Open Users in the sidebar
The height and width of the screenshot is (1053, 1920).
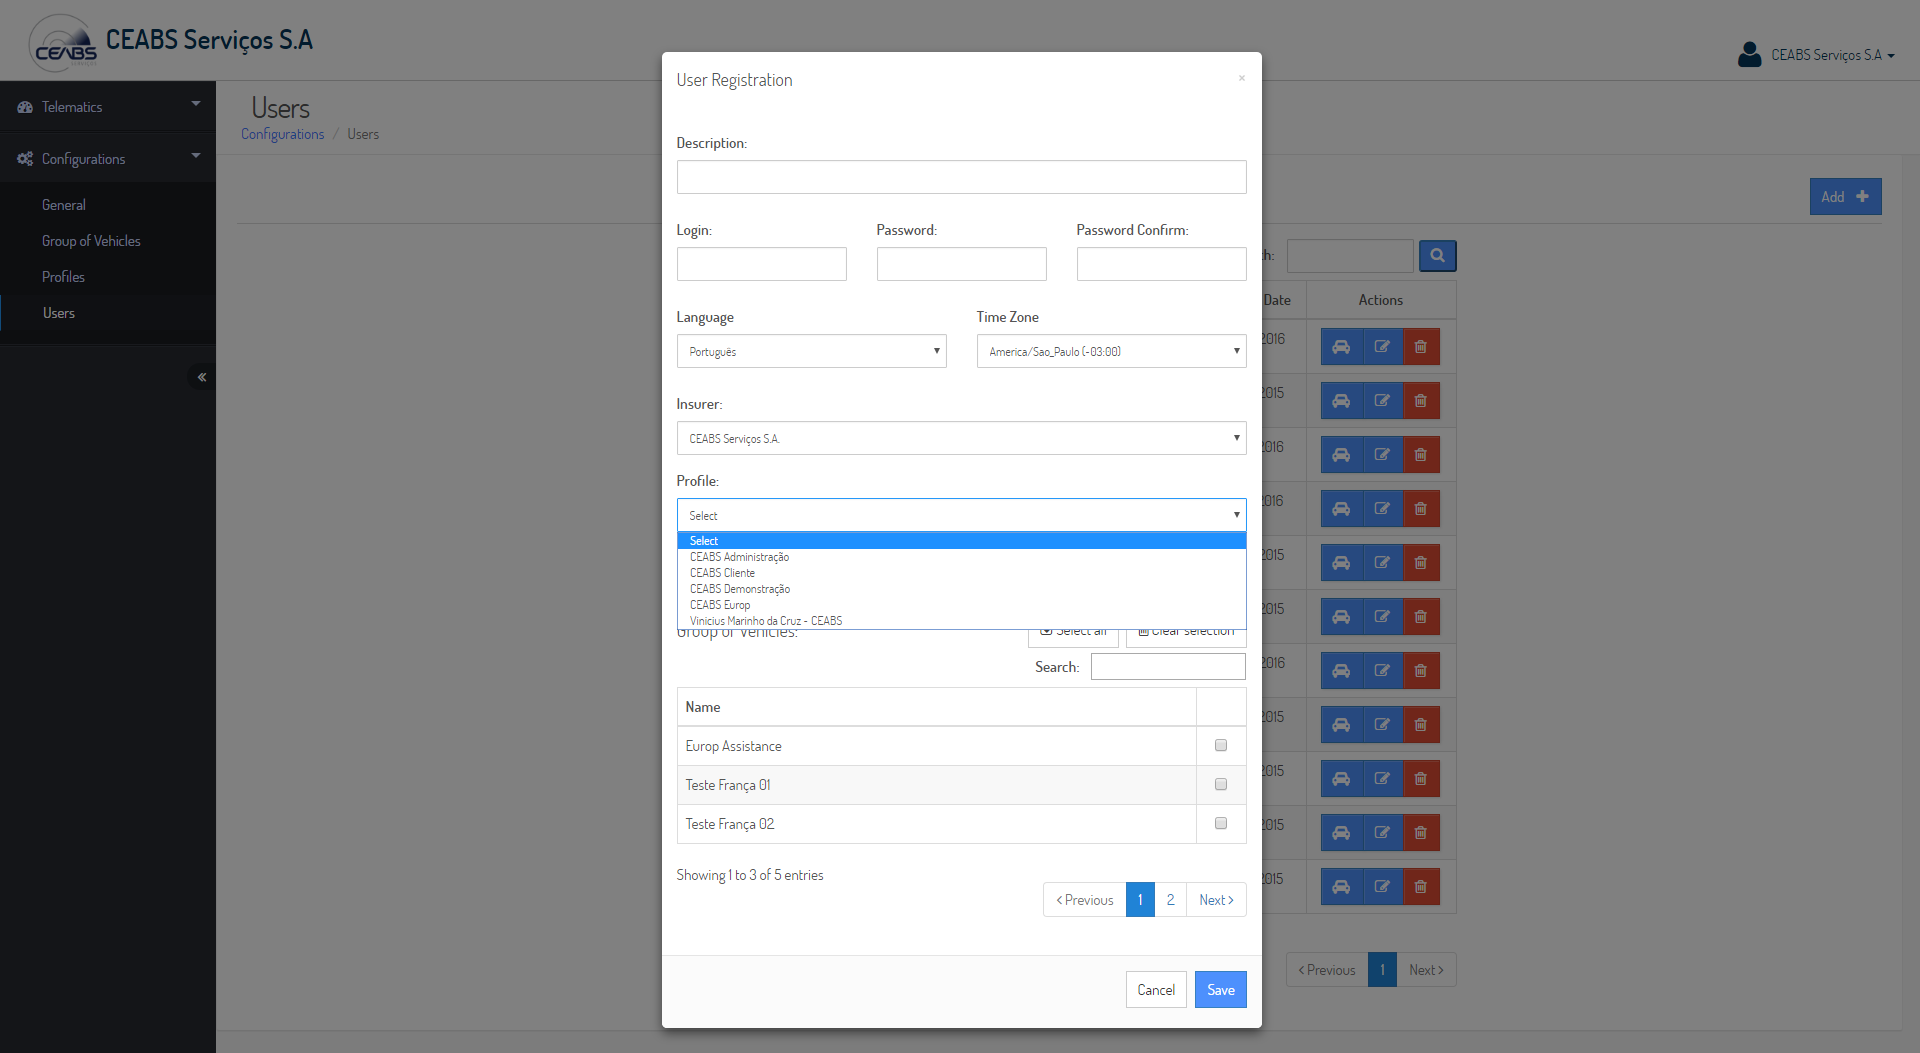click(59, 313)
